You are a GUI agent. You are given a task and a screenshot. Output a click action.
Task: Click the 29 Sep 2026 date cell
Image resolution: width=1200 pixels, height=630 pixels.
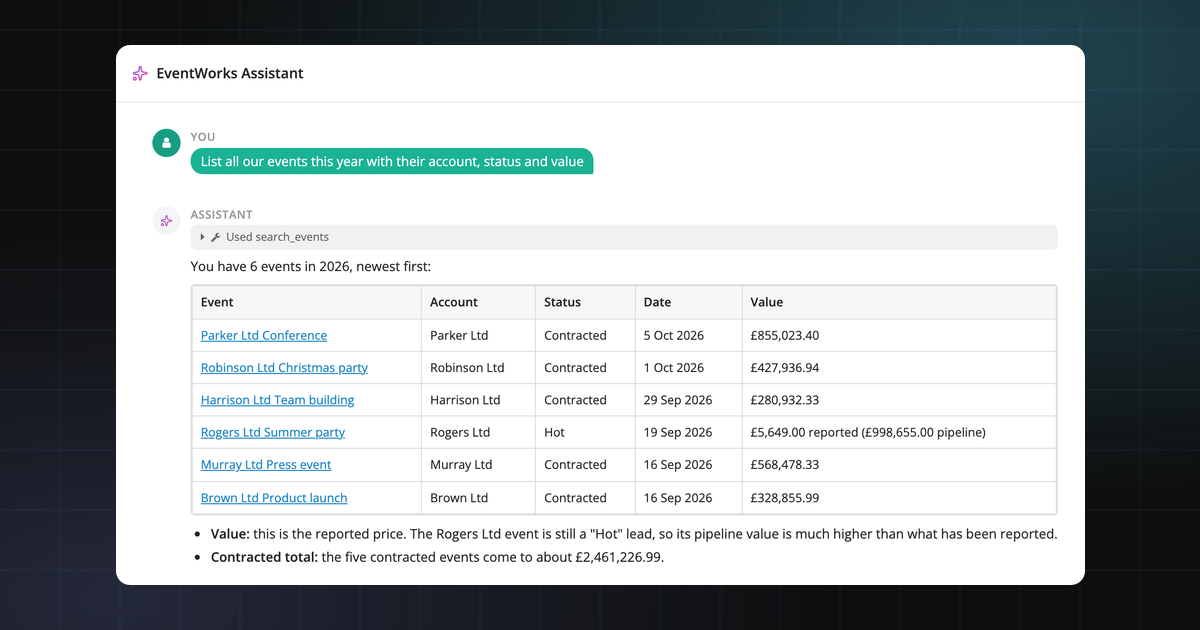[689, 400]
